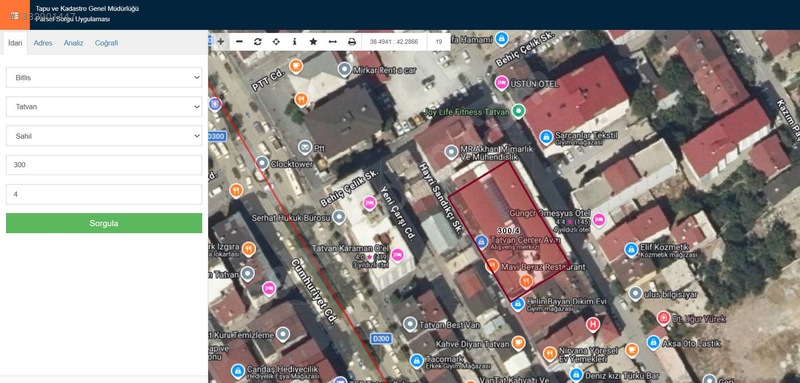Open the Tatvan district dropdown

click(104, 107)
